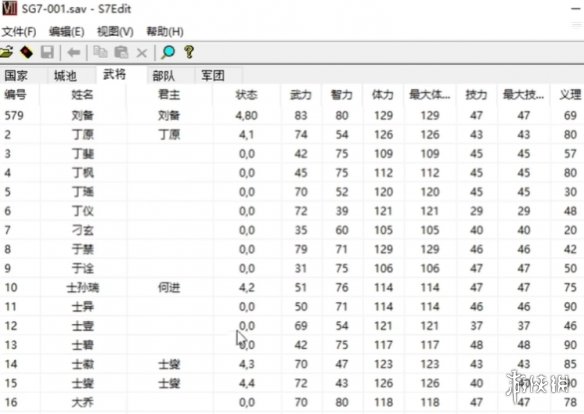Click the copy icon in toolbar
584x414 pixels.
(x=100, y=52)
